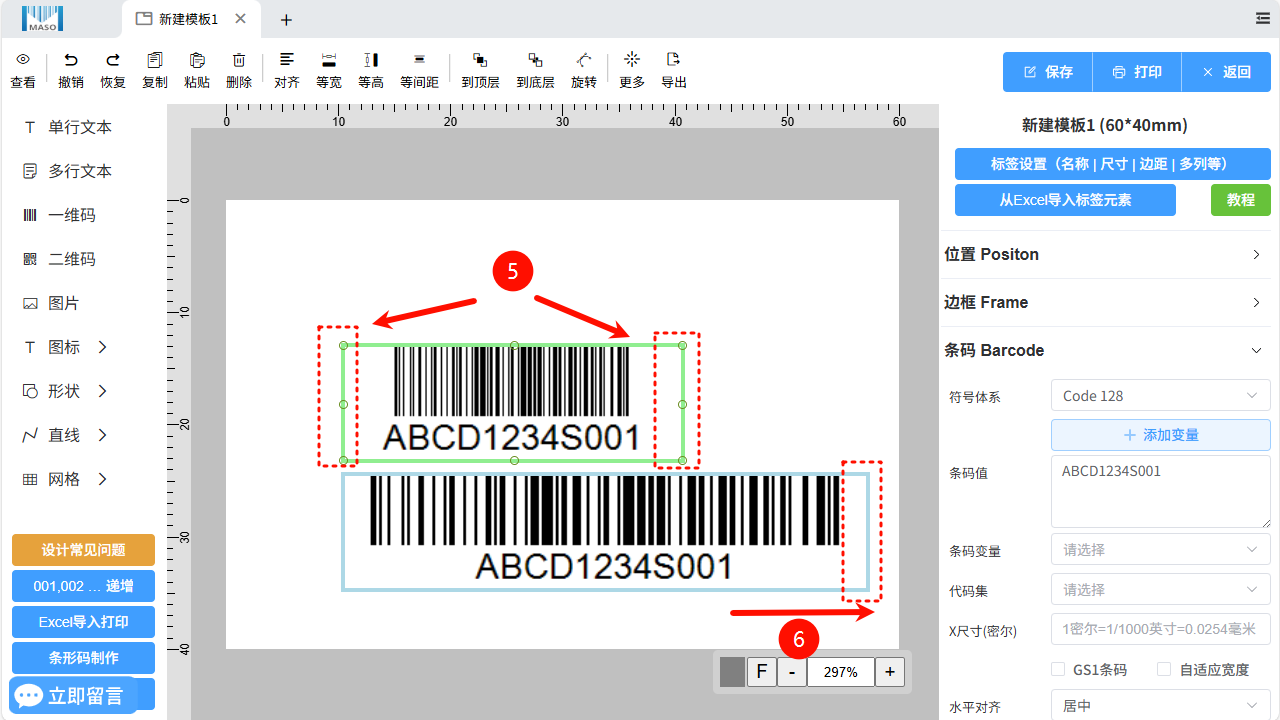Click the 打印 print button
This screenshot has width=1280, height=720.
1137,72
